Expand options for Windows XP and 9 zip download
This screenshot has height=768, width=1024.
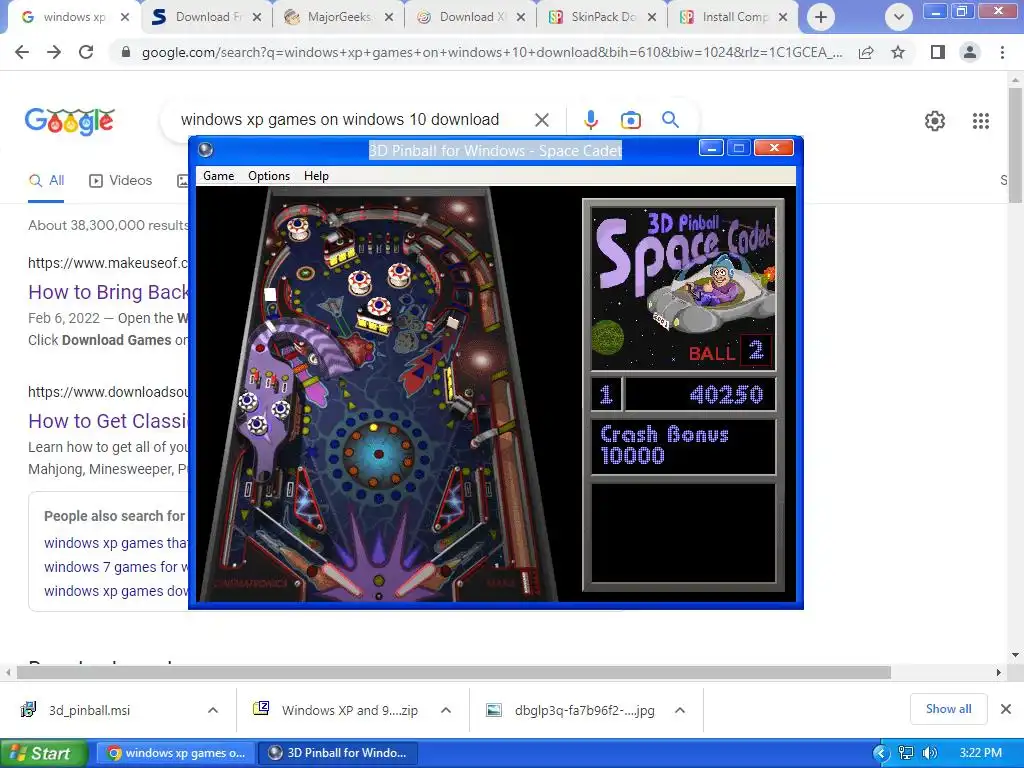coord(446,710)
